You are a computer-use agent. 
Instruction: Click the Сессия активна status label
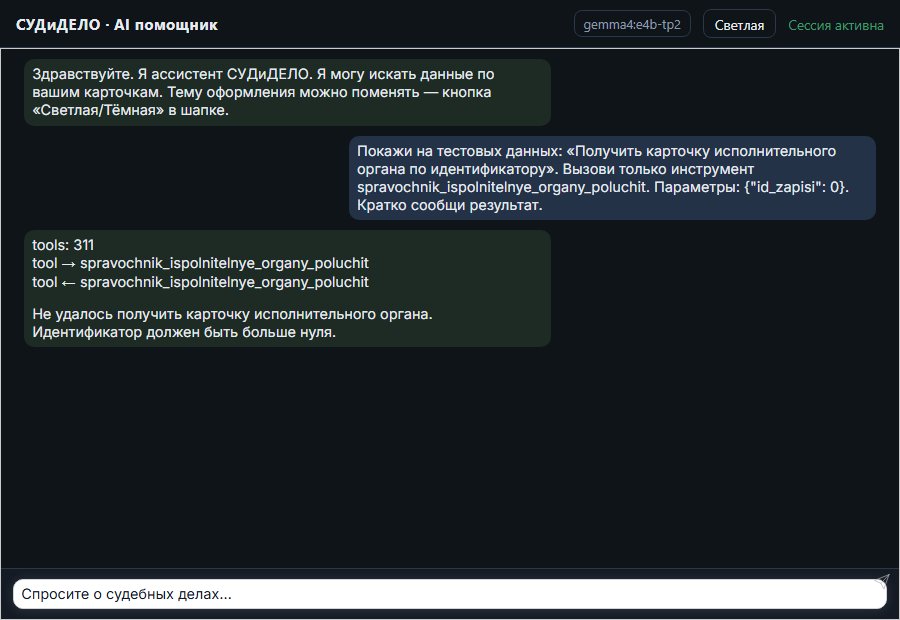(836, 25)
